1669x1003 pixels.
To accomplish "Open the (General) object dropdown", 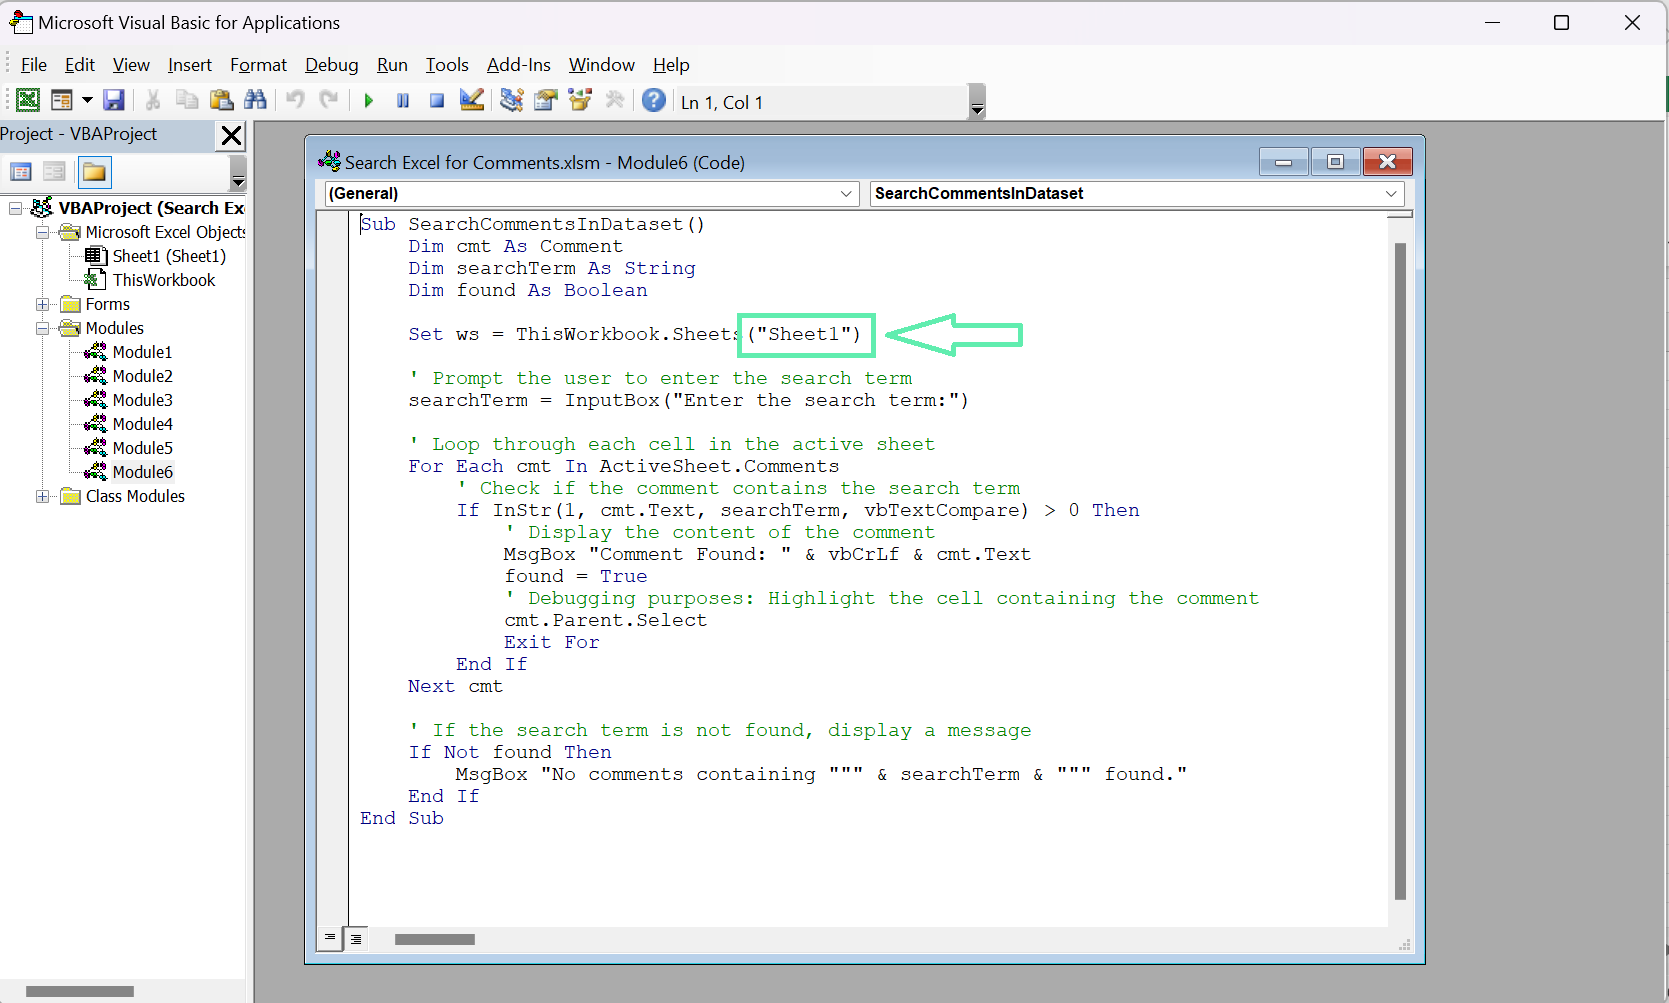I will coord(592,193).
